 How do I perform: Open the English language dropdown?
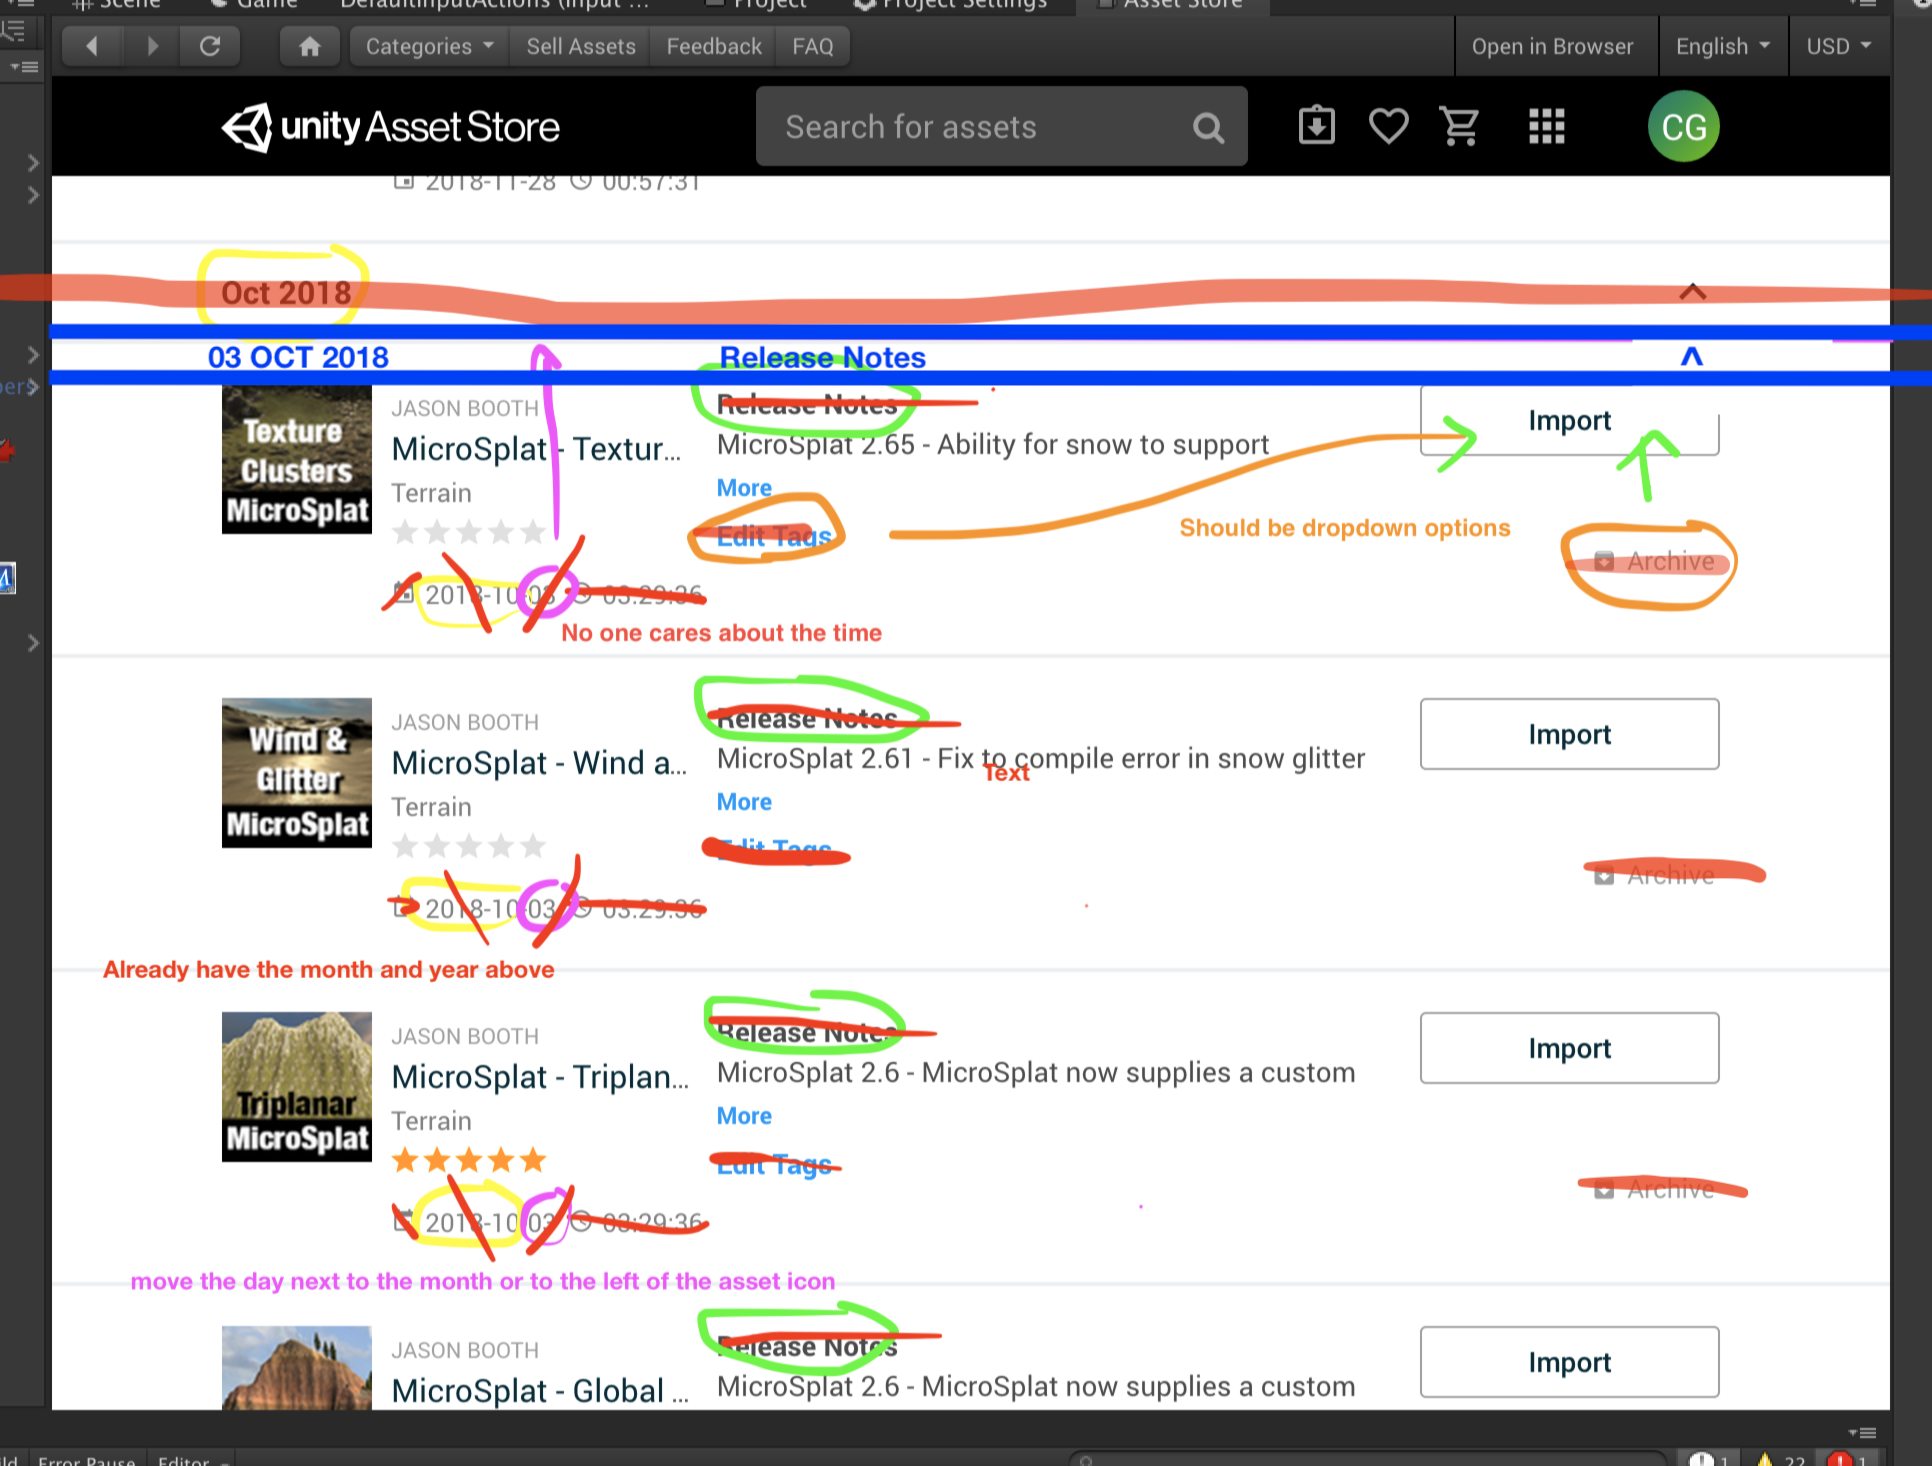pos(1722,46)
